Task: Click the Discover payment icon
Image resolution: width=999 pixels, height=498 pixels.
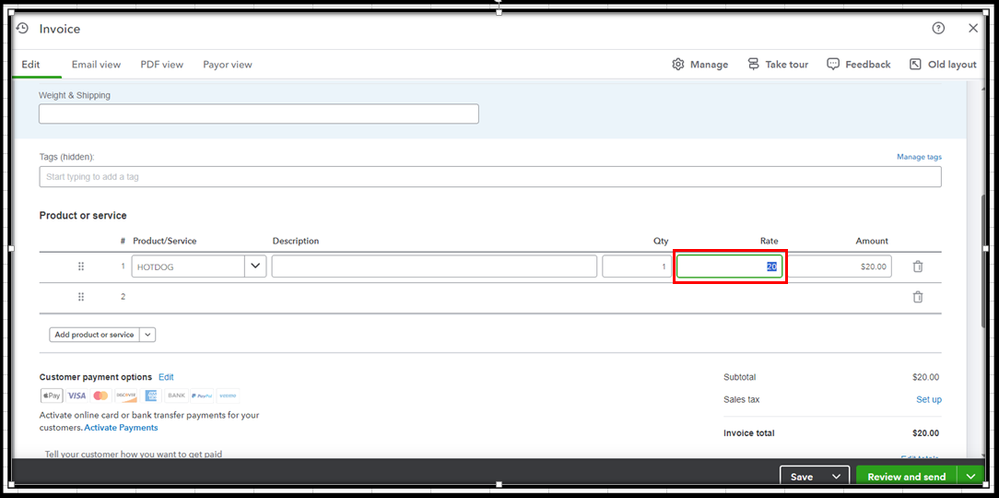Action: pyautogui.click(x=126, y=395)
